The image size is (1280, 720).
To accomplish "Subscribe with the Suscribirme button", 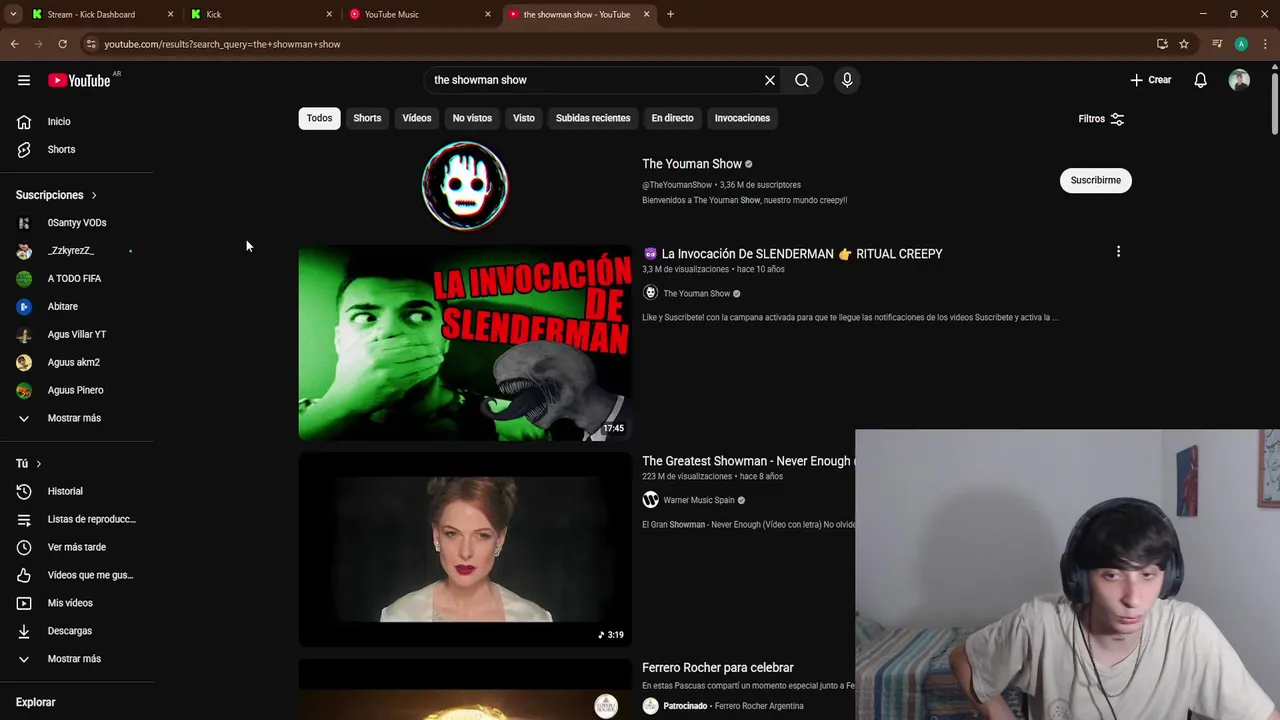I will 1095,180.
